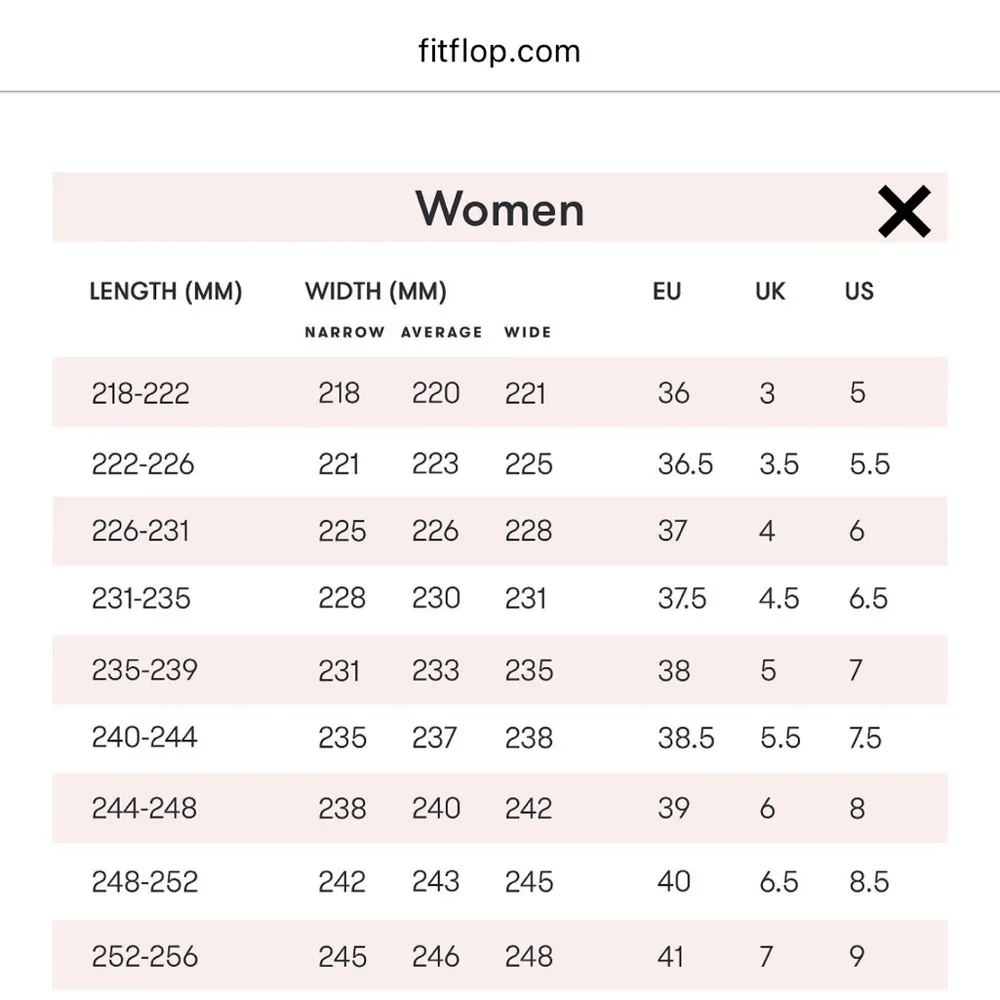The width and height of the screenshot is (1000, 1000).
Task: Click the WIDE width subheading
Action: (x=527, y=332)
